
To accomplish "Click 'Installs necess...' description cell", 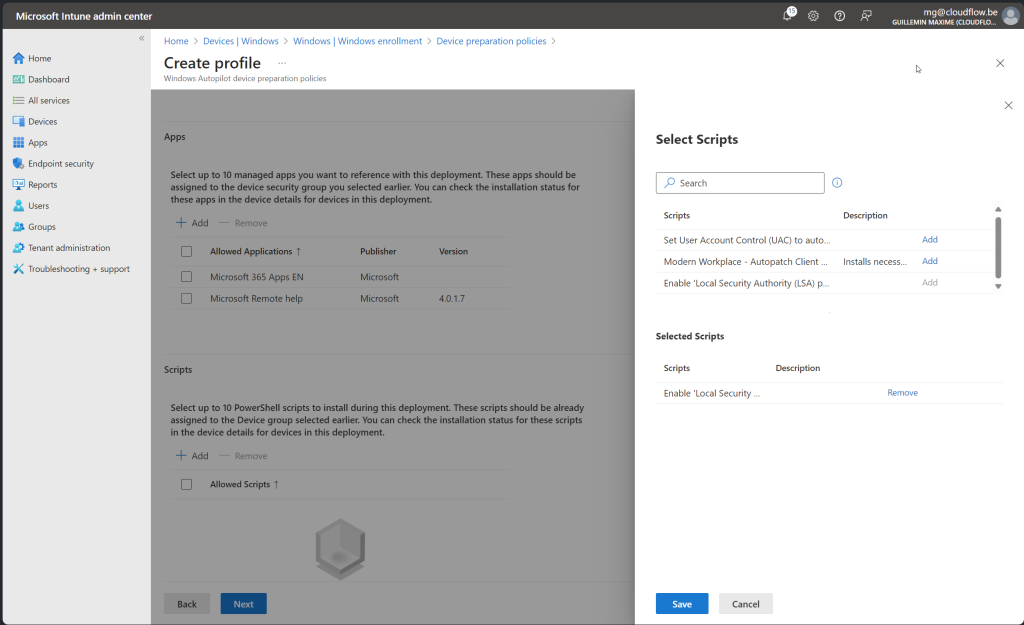I will click(874, 262).
